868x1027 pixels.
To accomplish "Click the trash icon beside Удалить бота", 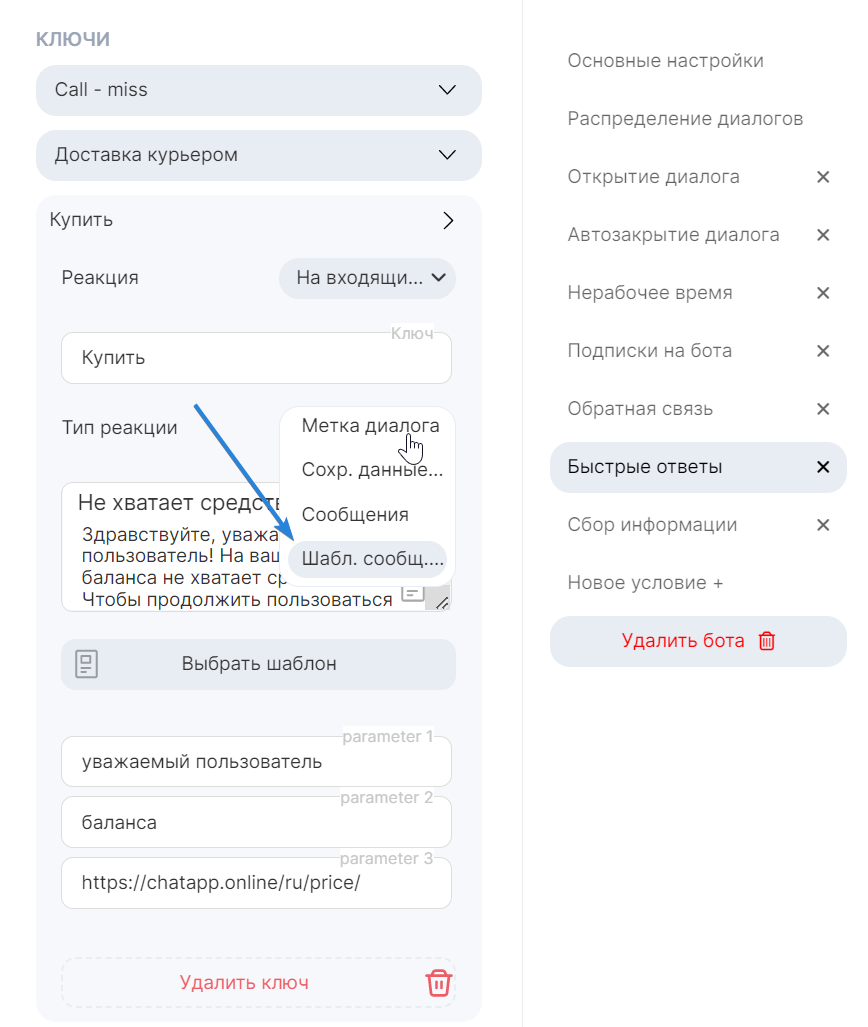I will coord(767,641).
